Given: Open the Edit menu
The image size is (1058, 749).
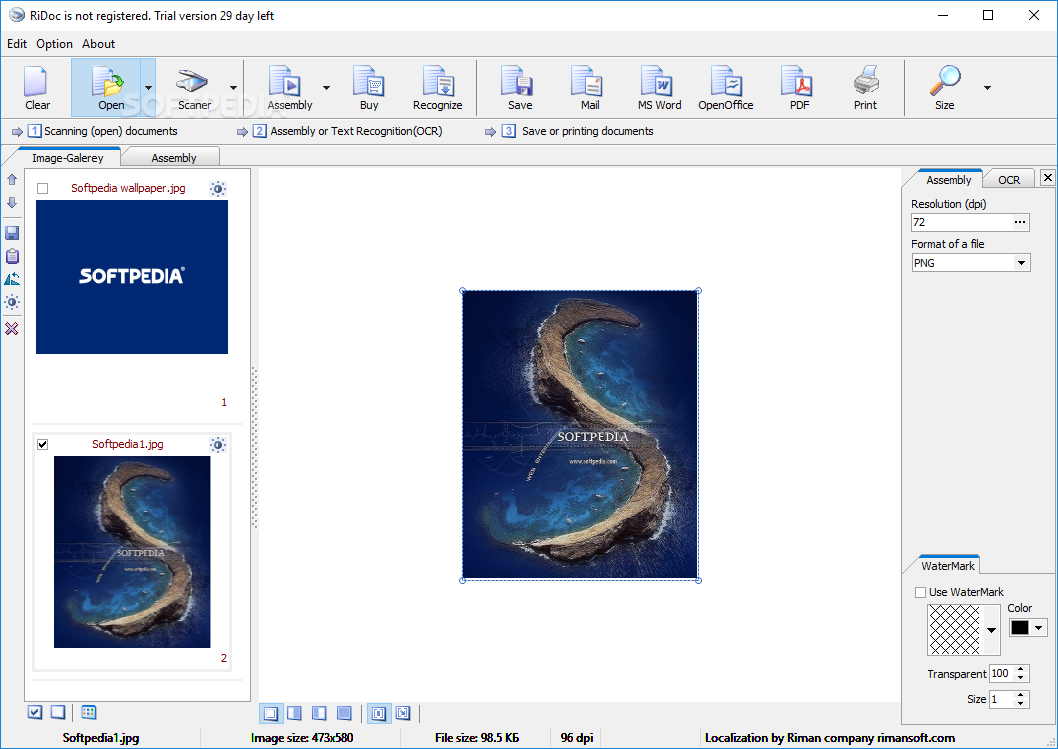Looking at the screenshot, I should [17, 44].
